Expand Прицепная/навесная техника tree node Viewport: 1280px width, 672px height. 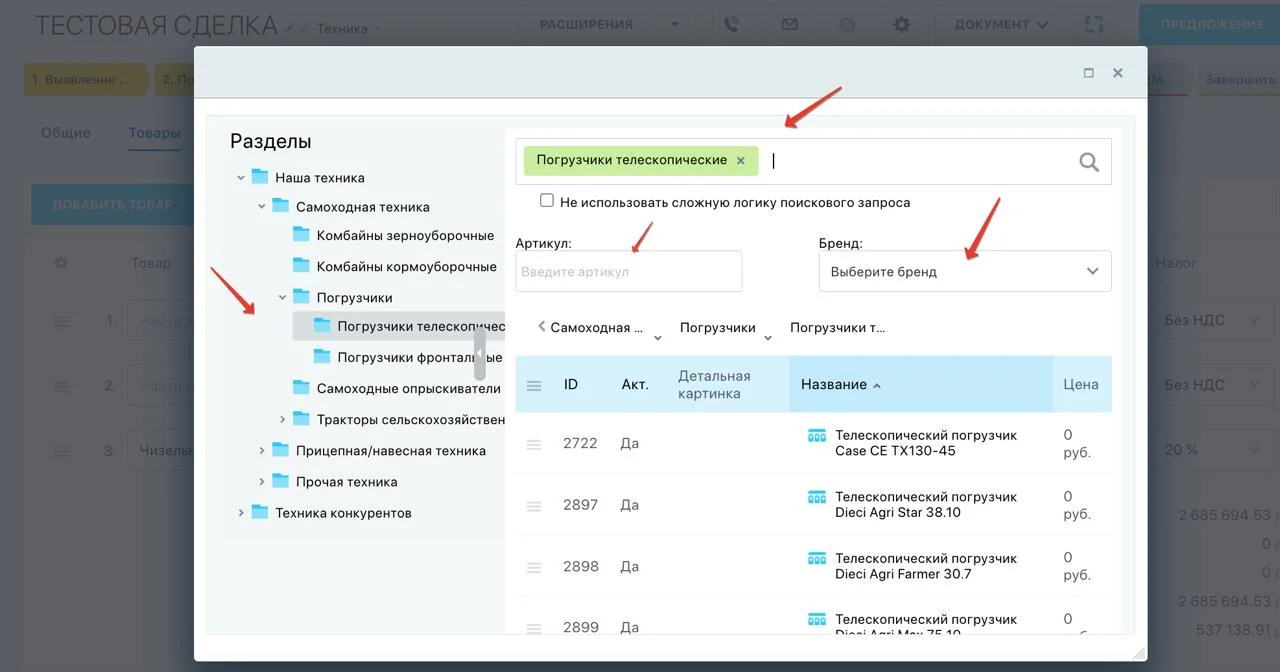(262, 451)
